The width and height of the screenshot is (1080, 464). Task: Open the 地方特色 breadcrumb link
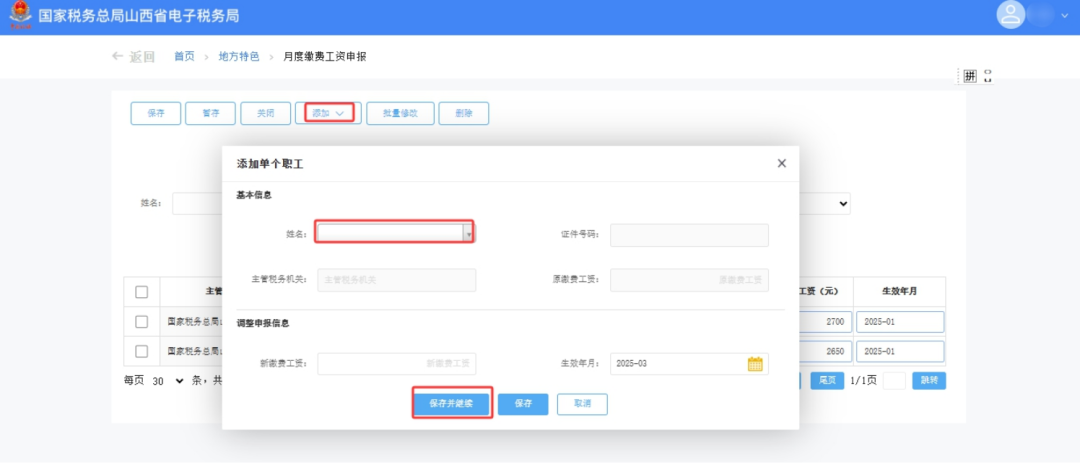239,56
